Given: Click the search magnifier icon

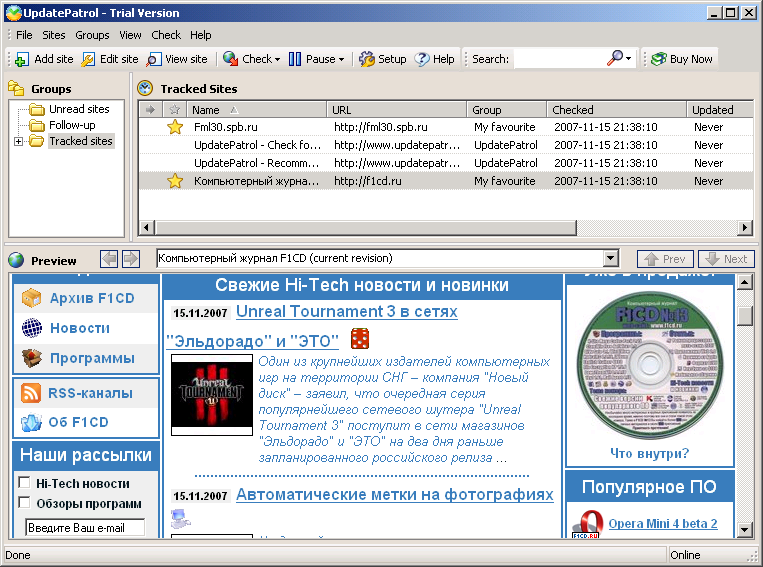Looking at the screenshot, I should click(615, 58).
